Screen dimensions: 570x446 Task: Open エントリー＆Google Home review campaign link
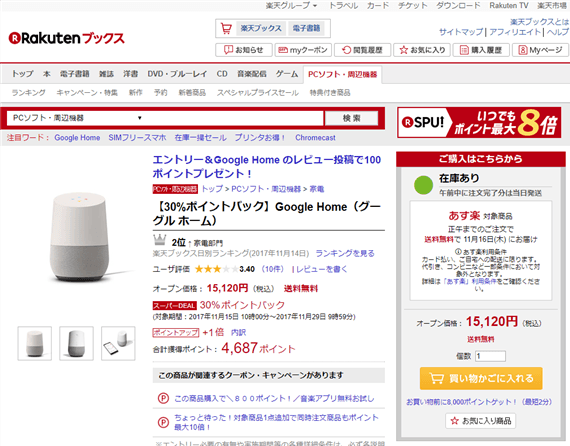tap(266, 166)
